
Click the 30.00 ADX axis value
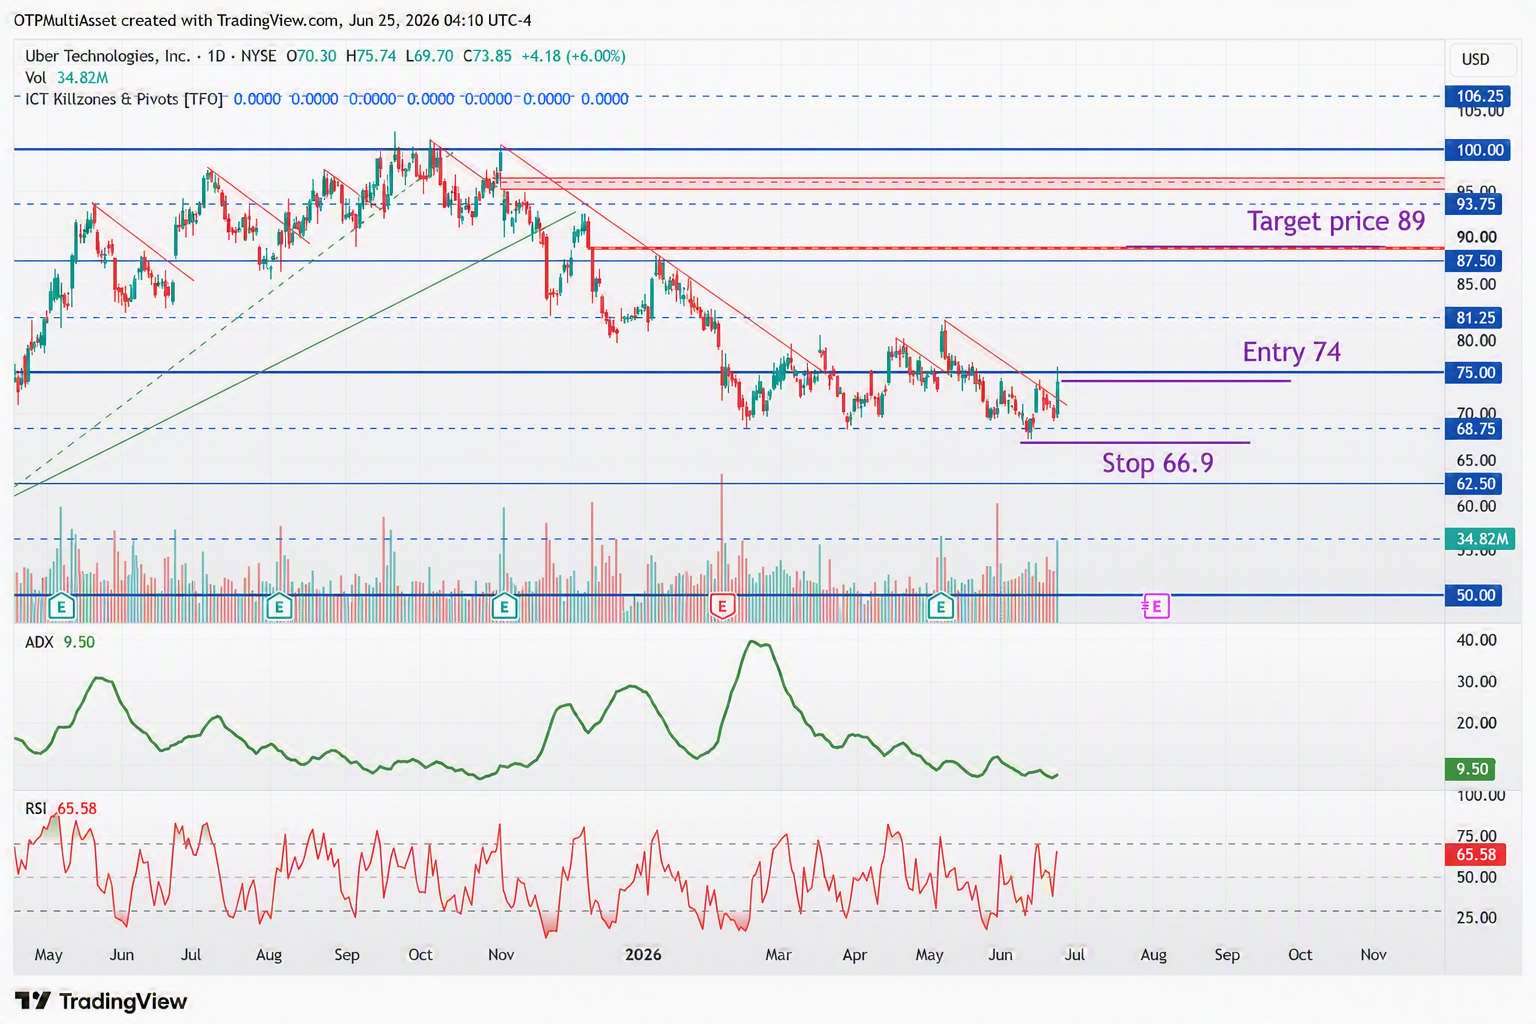pyautogui.click(x=1477, y=682)
